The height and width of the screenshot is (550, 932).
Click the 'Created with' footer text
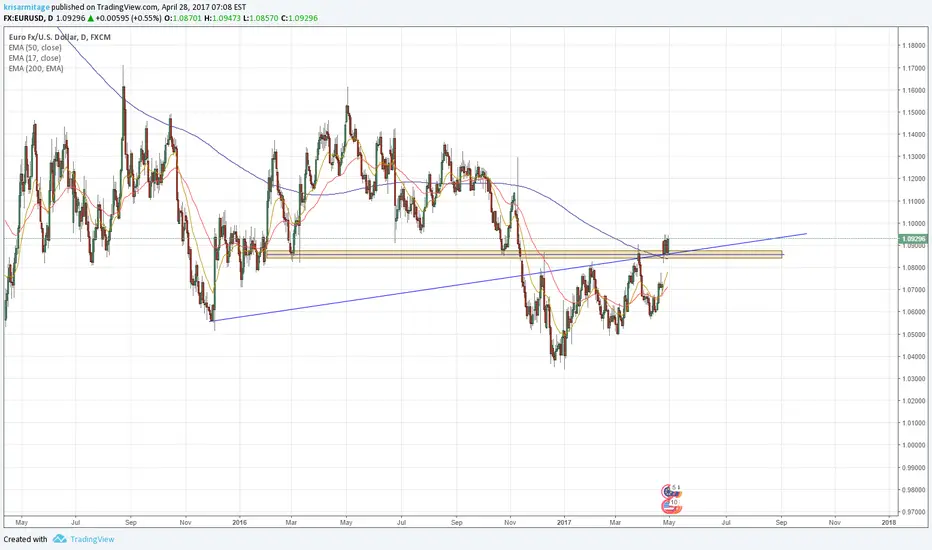(26, 539)
